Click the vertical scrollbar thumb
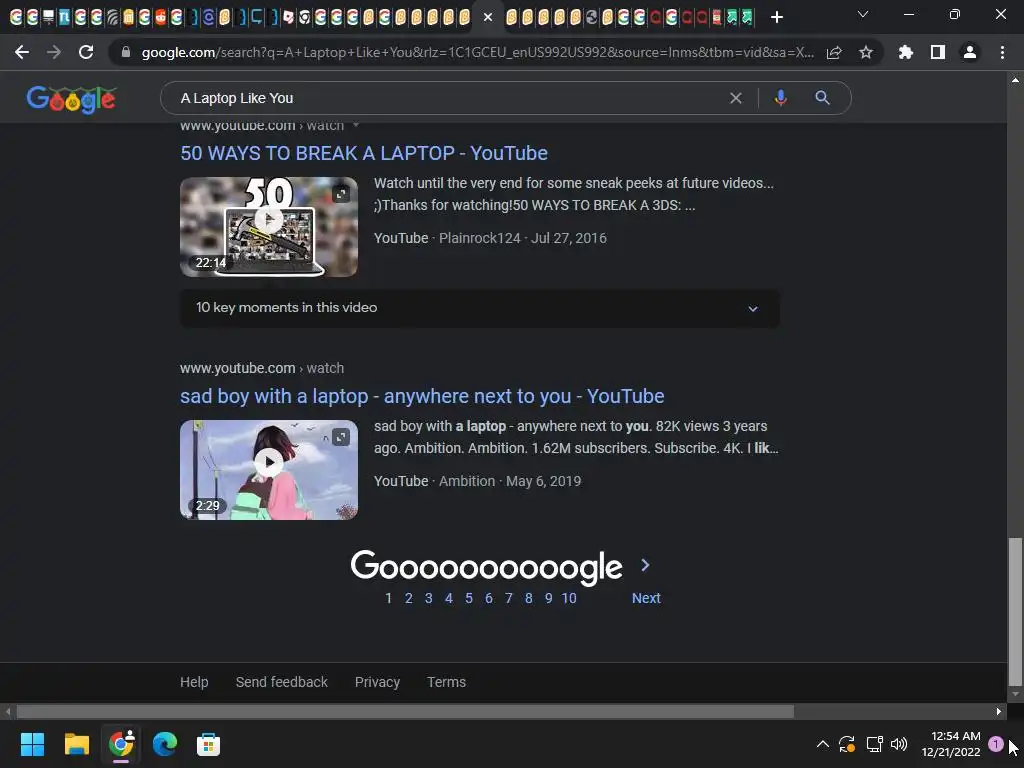Viewport: 1024px width, 768px height. pyautogui.click(x=1015, y=613)
